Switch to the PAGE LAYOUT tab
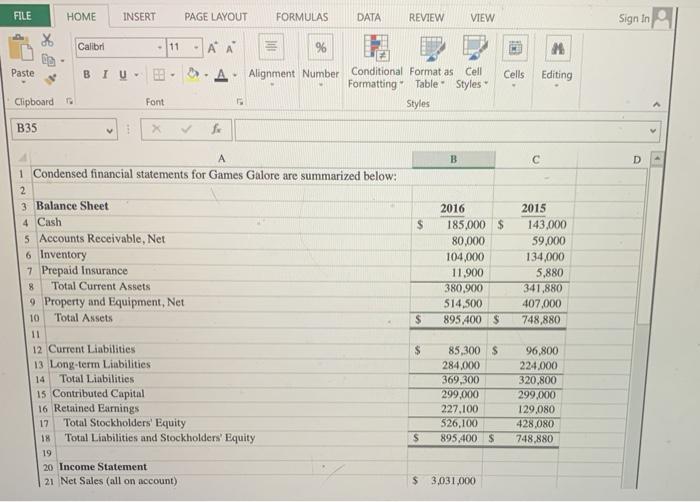Screen dimensions: 700x502 [x=216, y=17]
